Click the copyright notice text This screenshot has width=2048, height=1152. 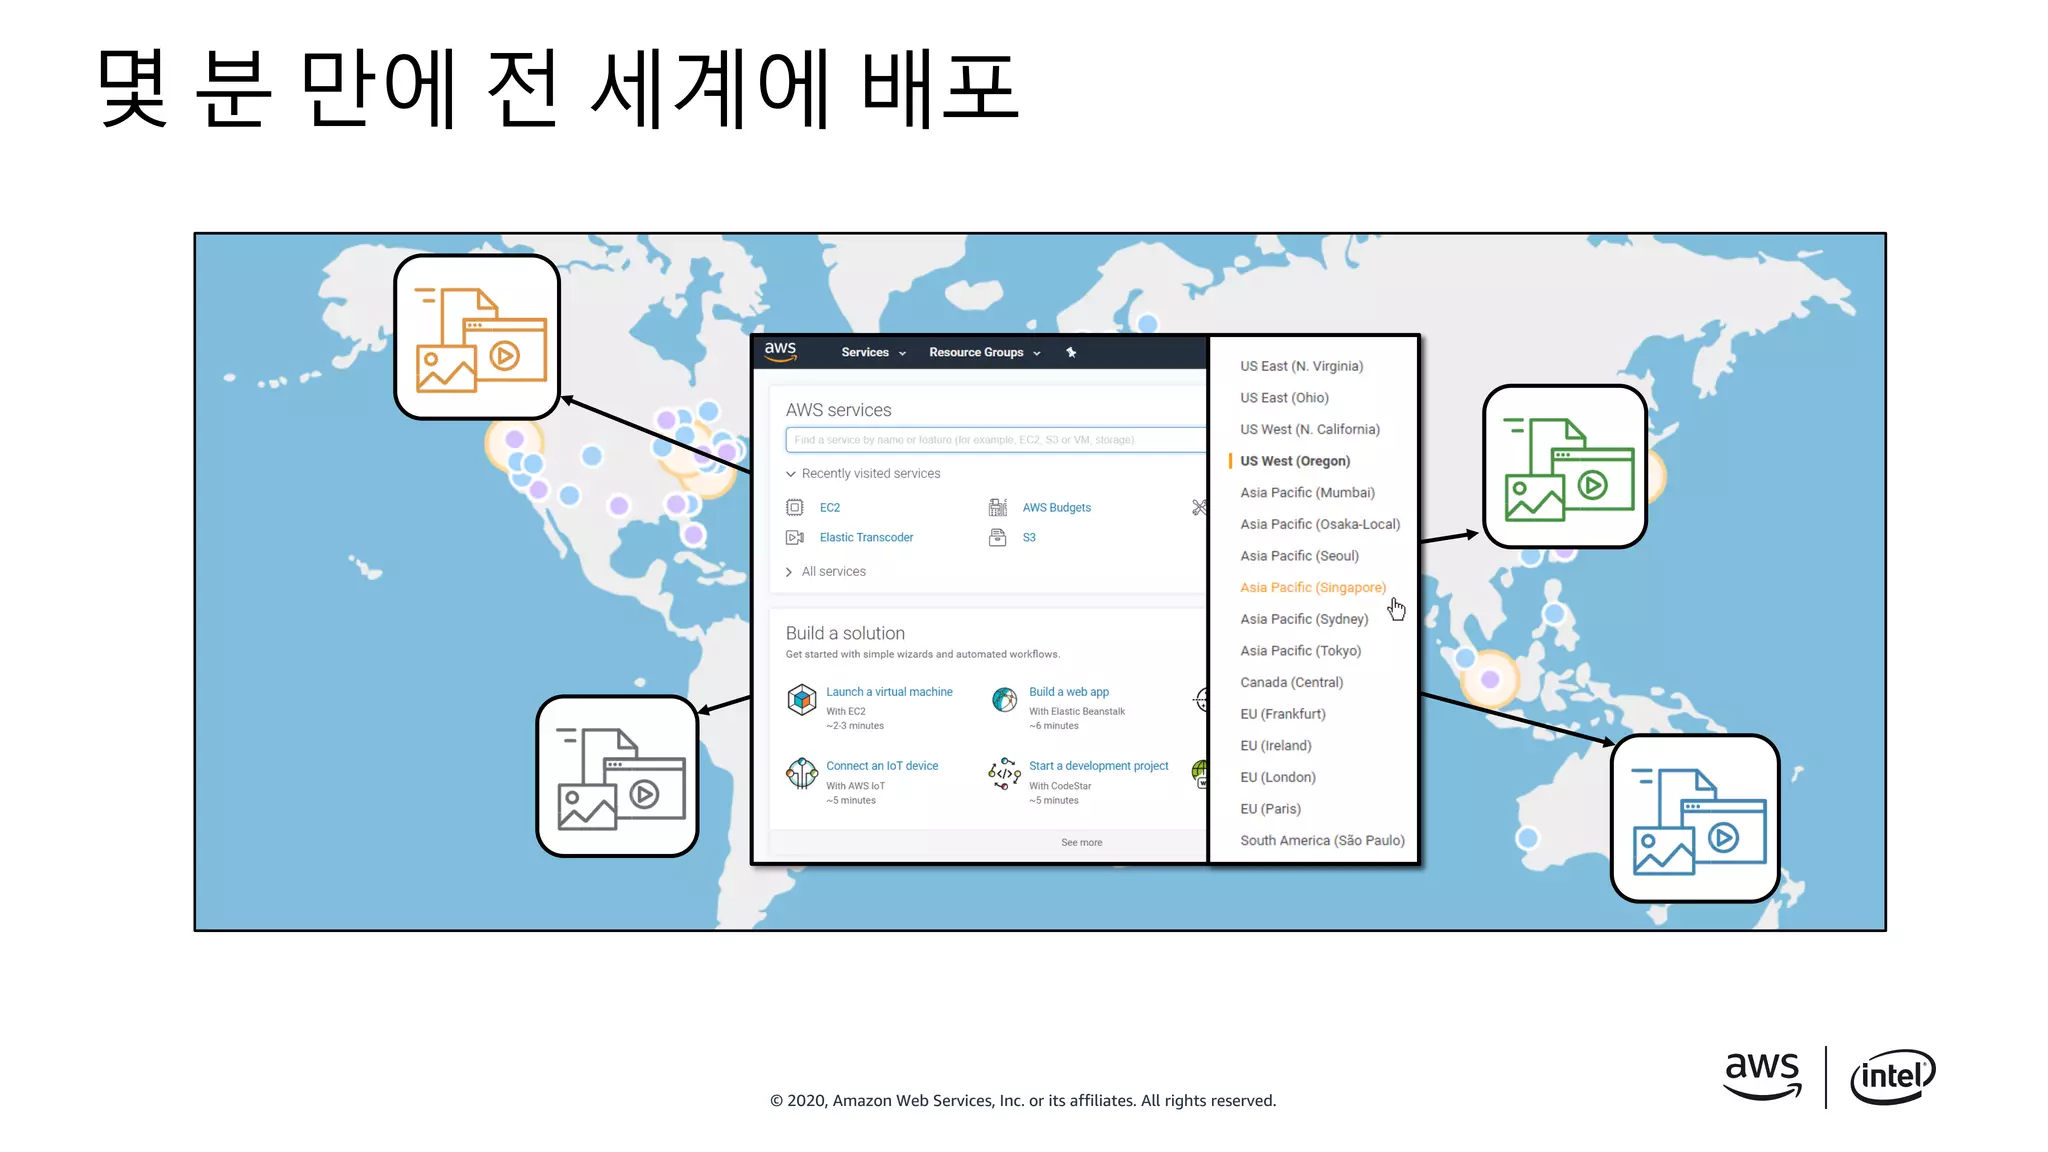coord(1023,1101)
